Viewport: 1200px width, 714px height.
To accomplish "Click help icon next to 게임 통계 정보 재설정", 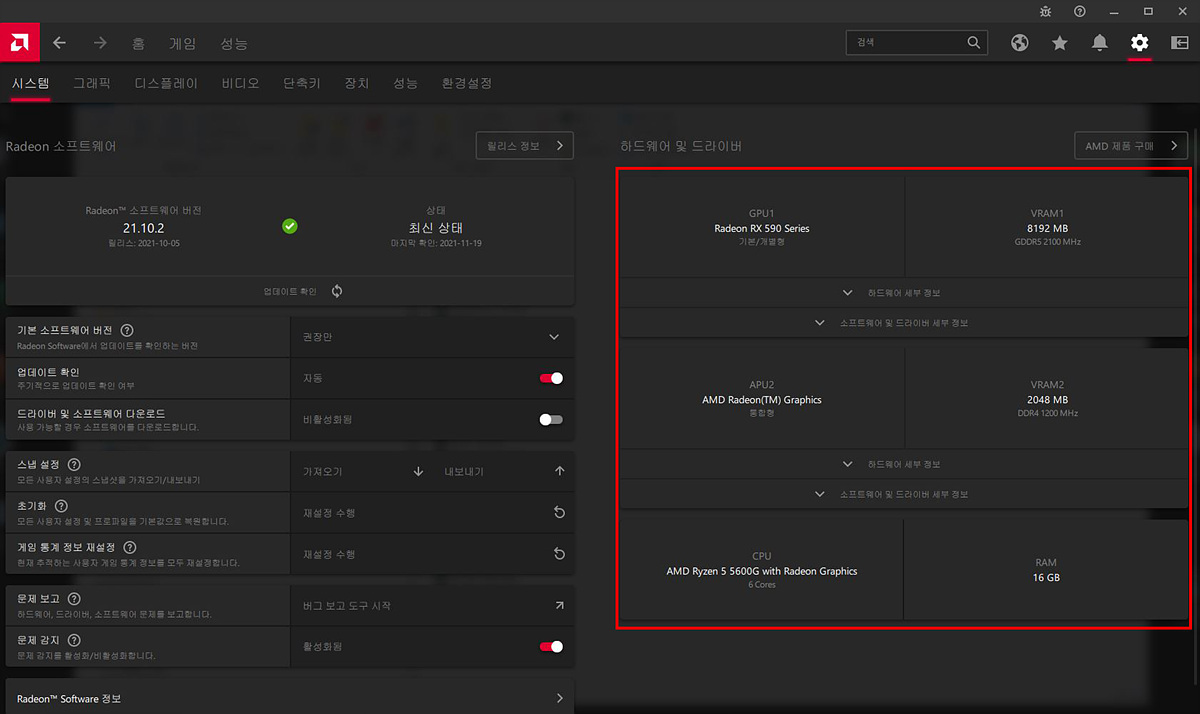I will coord(130,548).
